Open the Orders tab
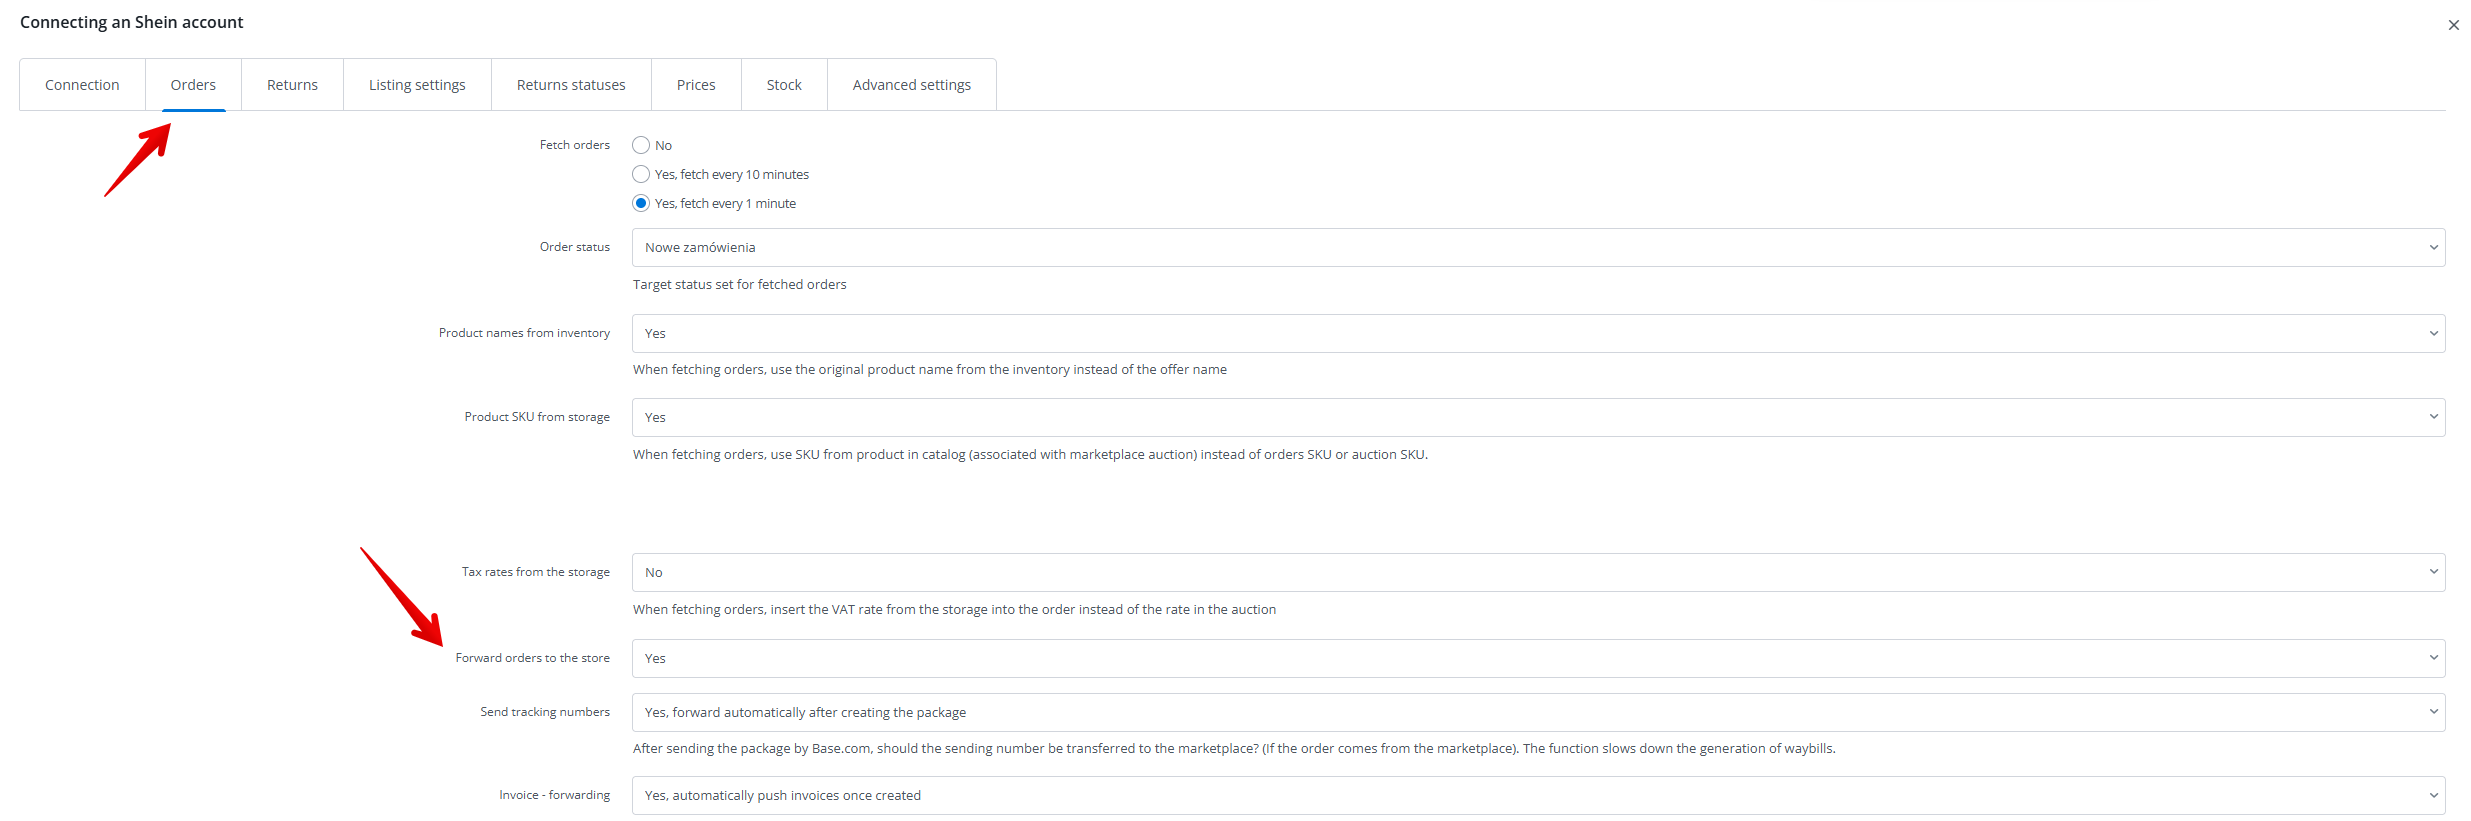This screenshot has width=2471, height=821. point(193,85)
